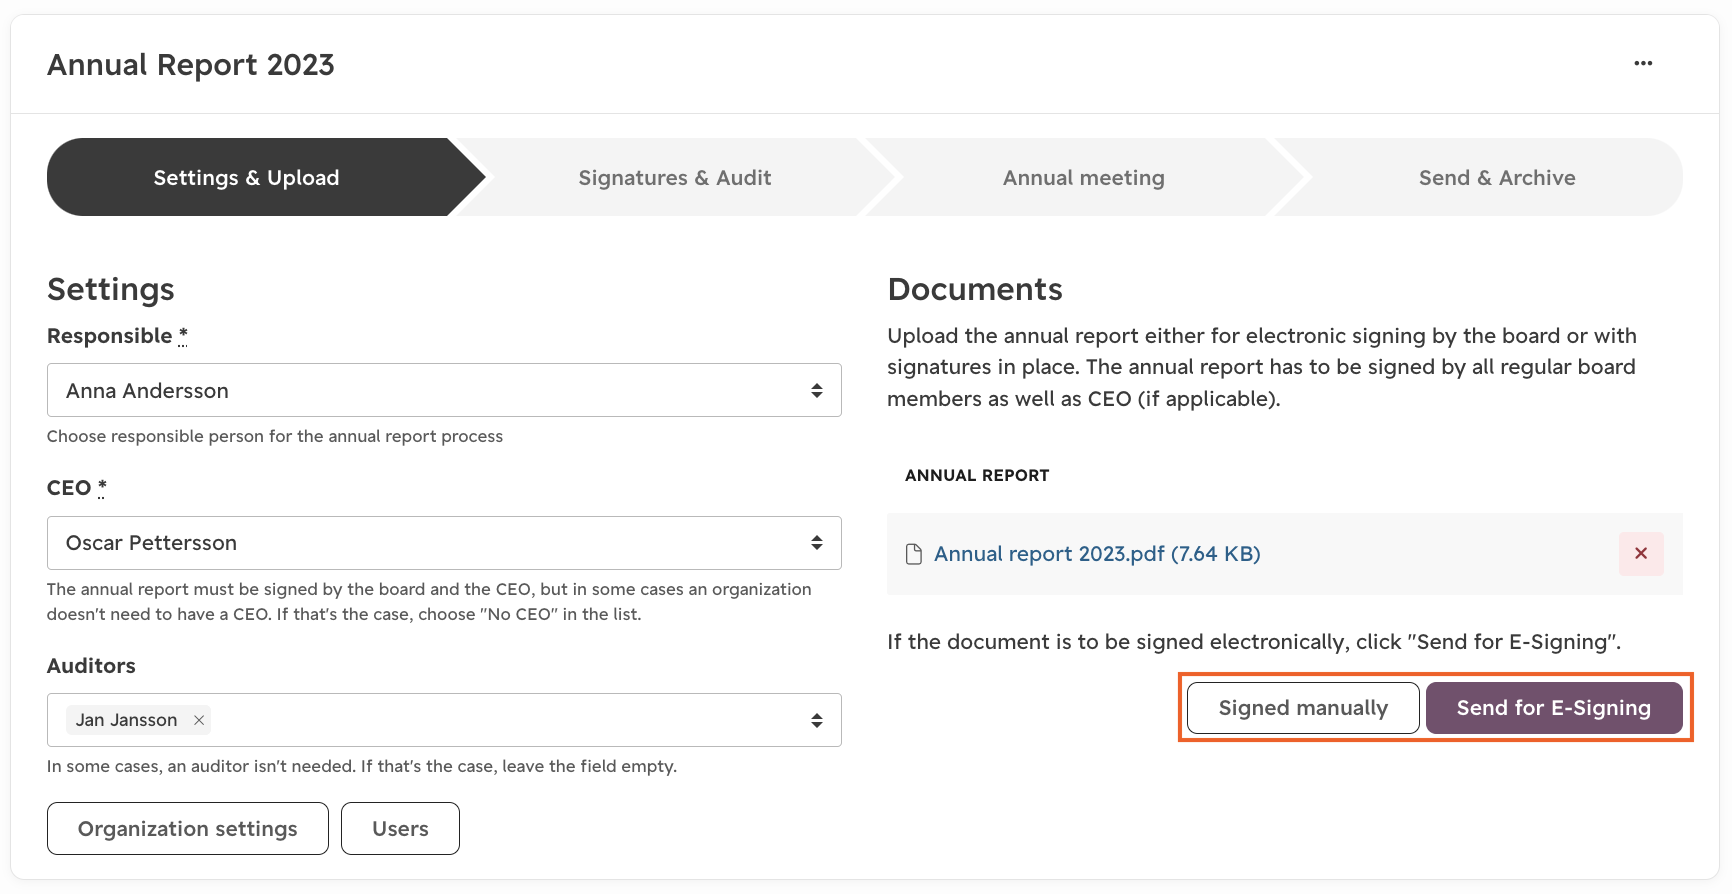Click the Settings heading
The height and width of the screenshot is (894, 1732).
point(111,289)
